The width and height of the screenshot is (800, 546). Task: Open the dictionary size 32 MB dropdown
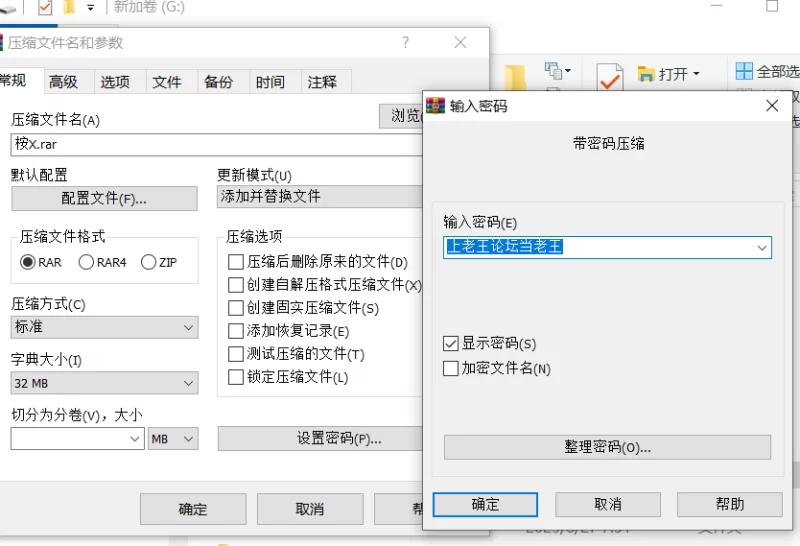click(104, 383)
